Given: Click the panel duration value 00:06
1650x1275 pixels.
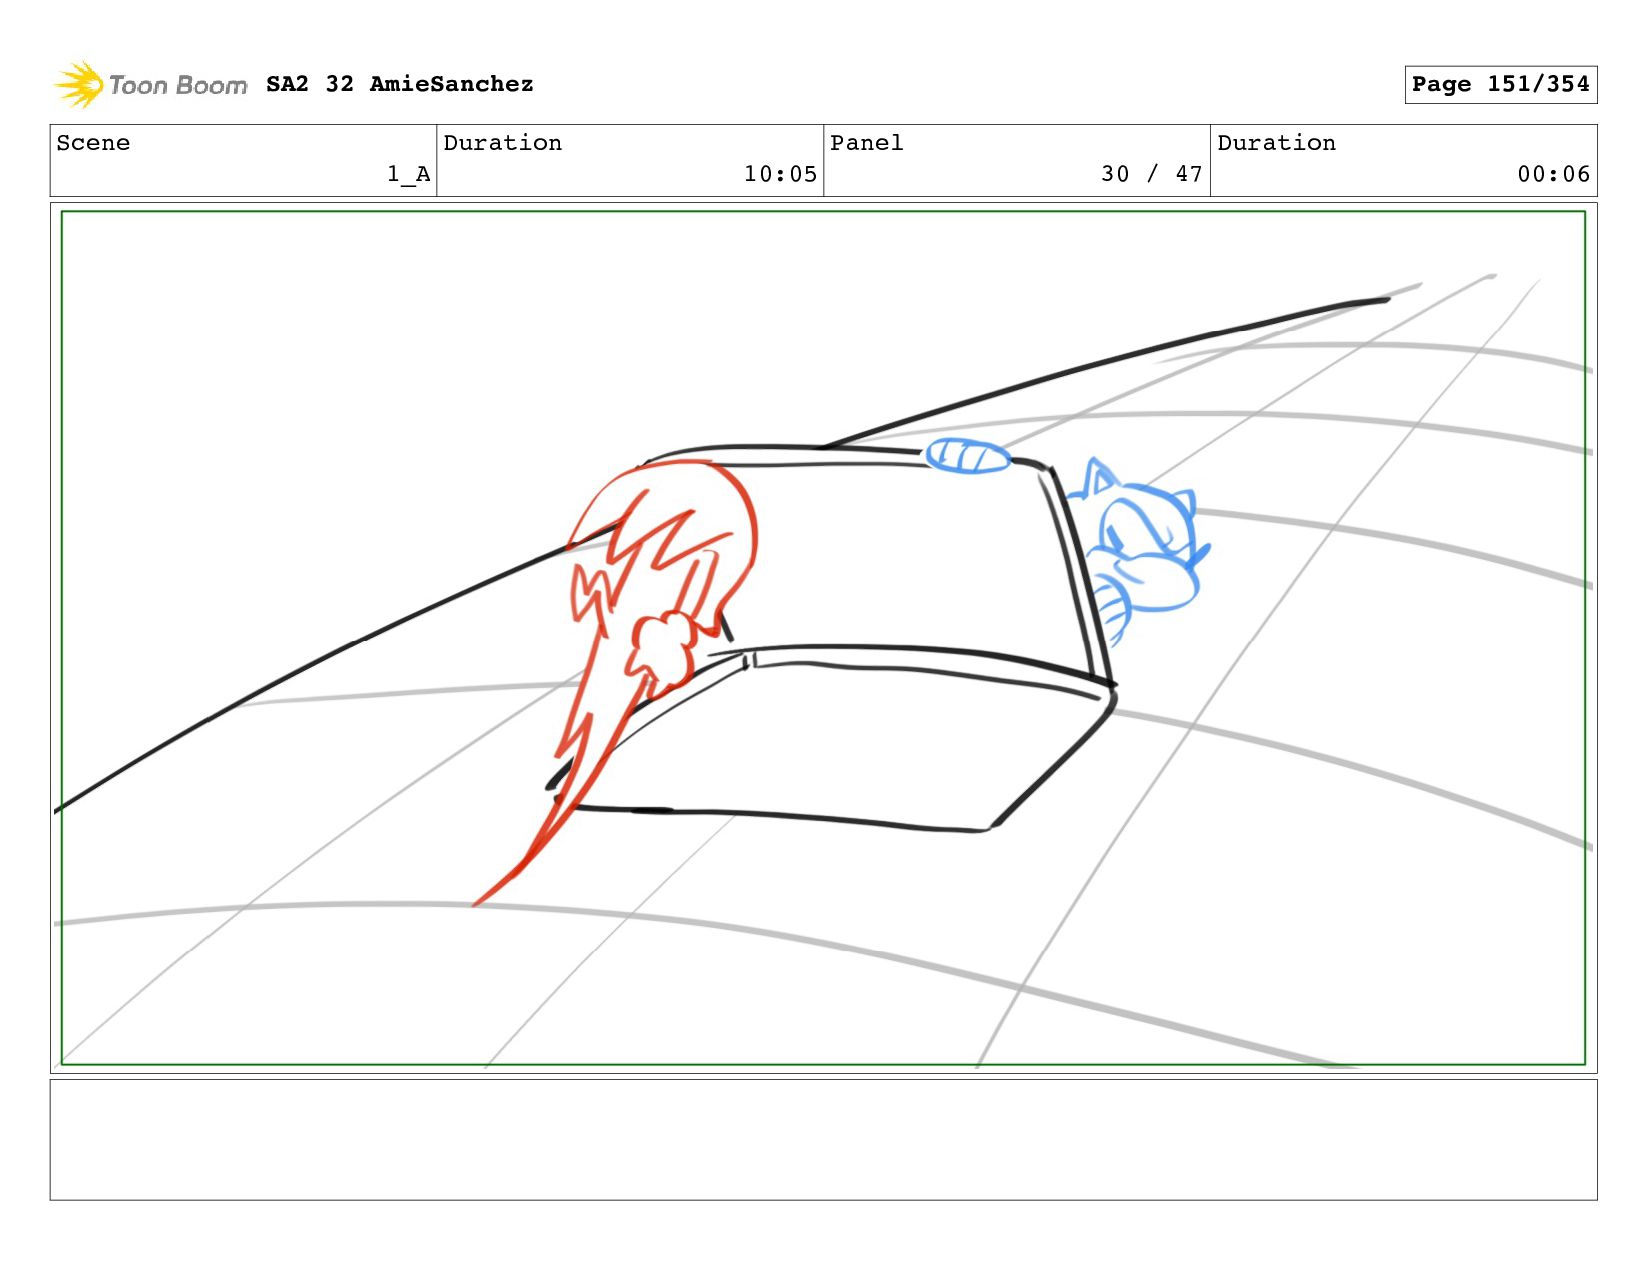Looking at the screenshot, I should pos(1553,174).
